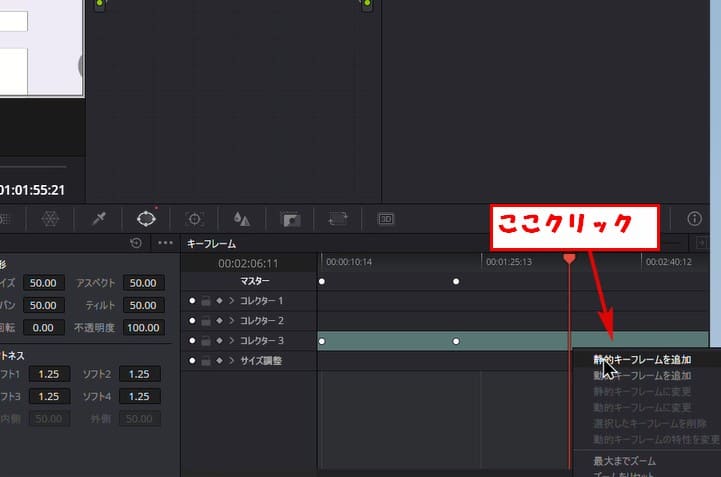Click the 不透明度 value field showing 100.00

coord(145,327)
